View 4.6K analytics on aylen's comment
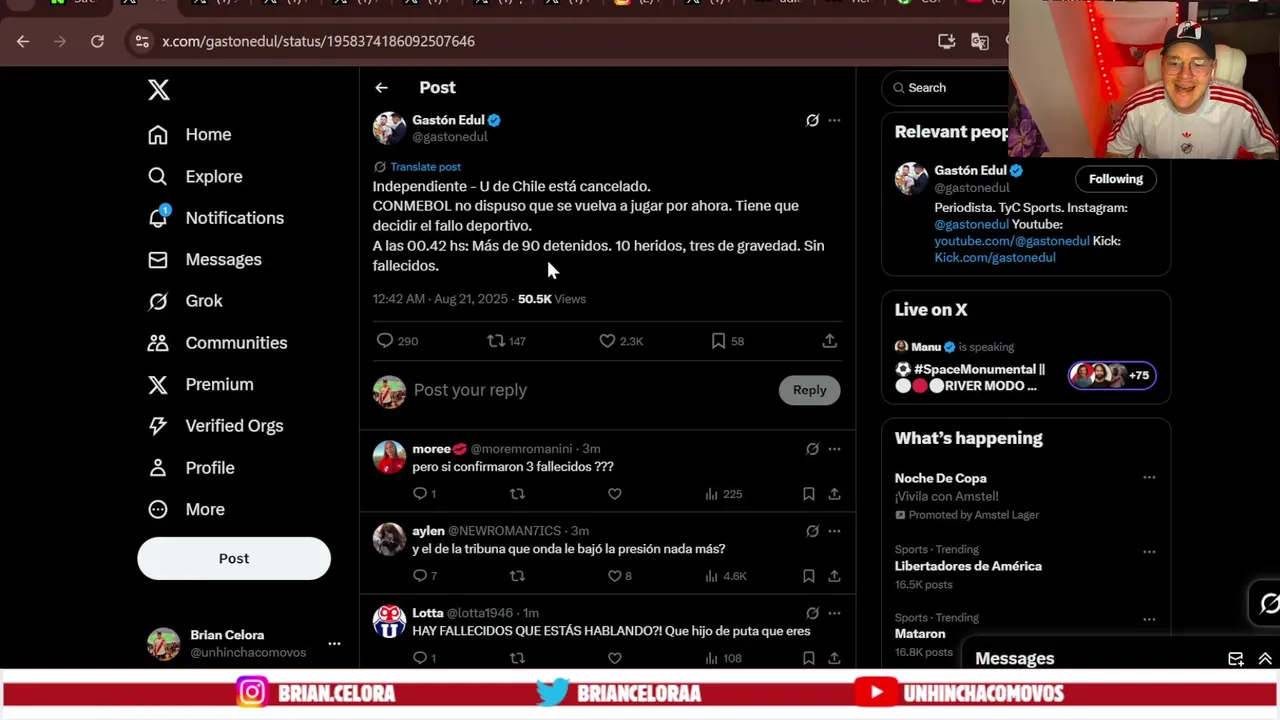1280x720 pixels. (x=725, y=576)
